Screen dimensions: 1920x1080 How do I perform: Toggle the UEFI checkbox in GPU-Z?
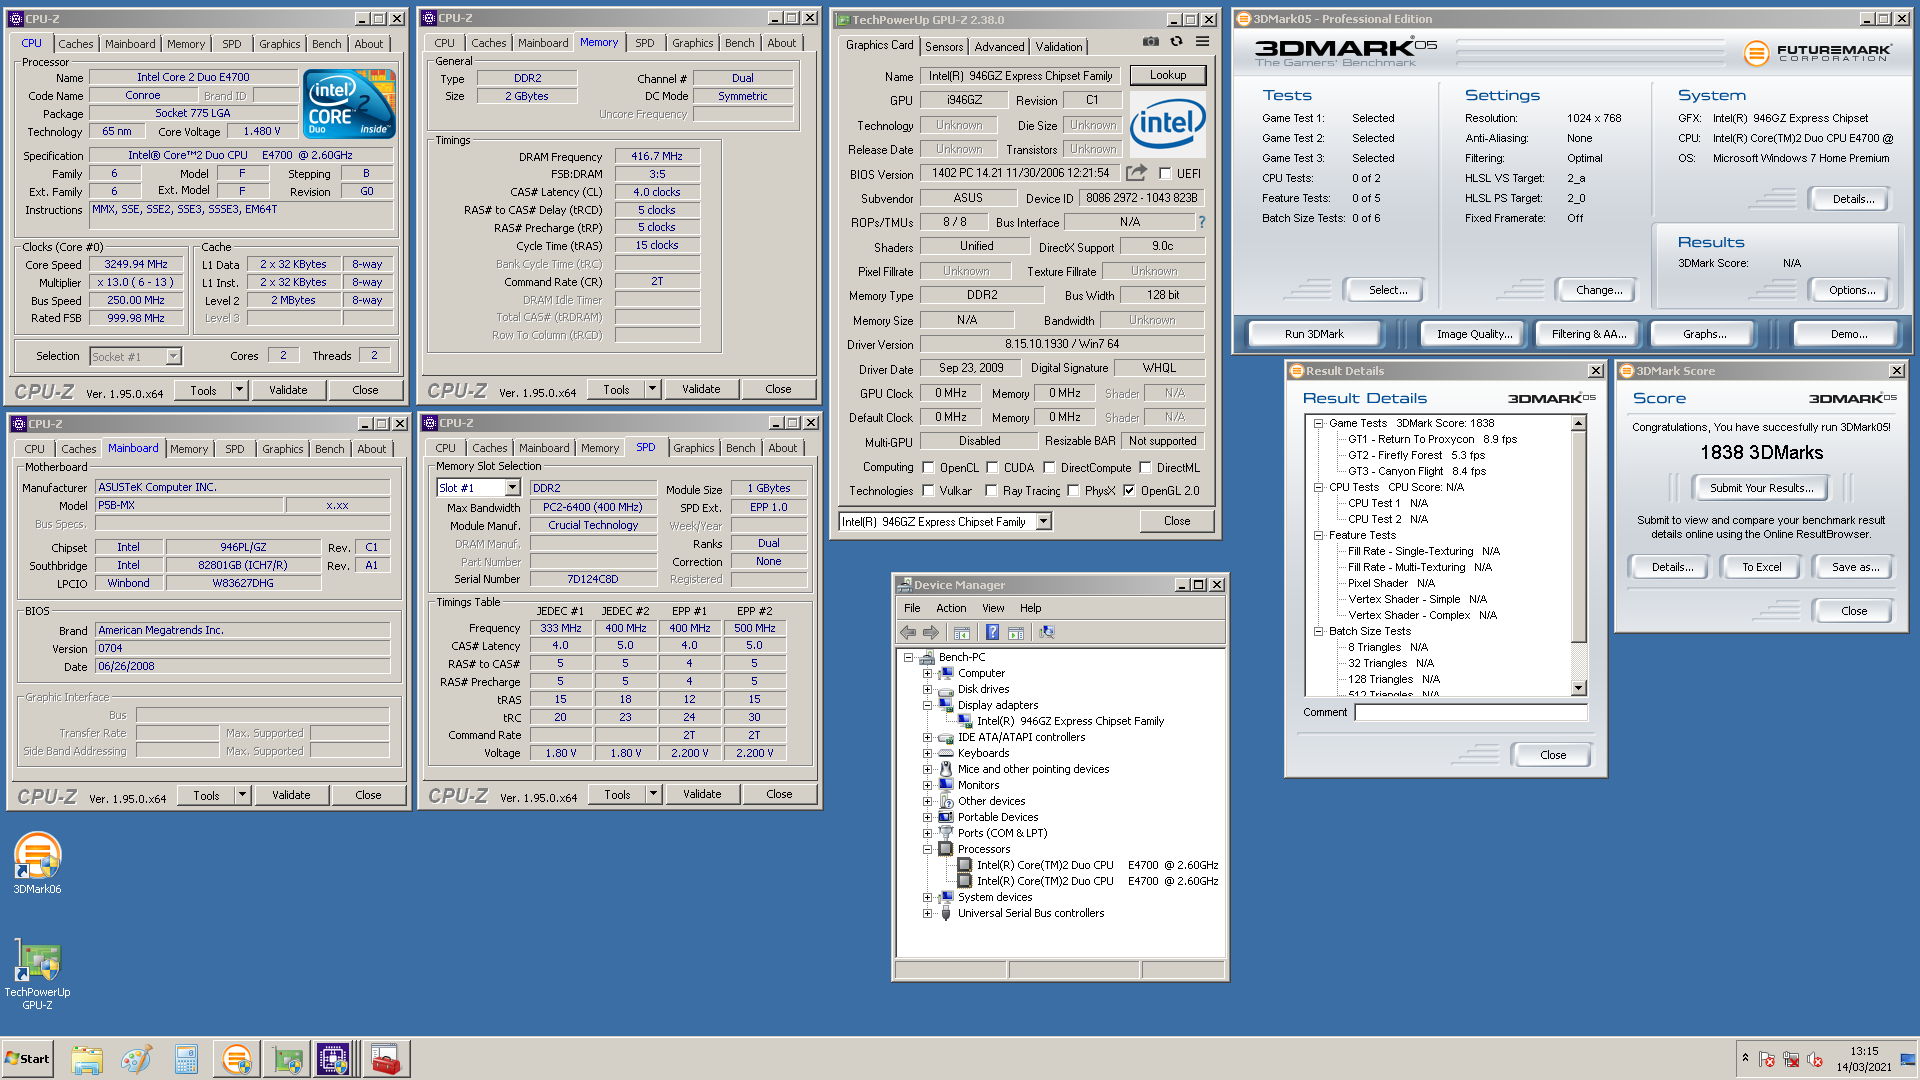[1164, 173]
